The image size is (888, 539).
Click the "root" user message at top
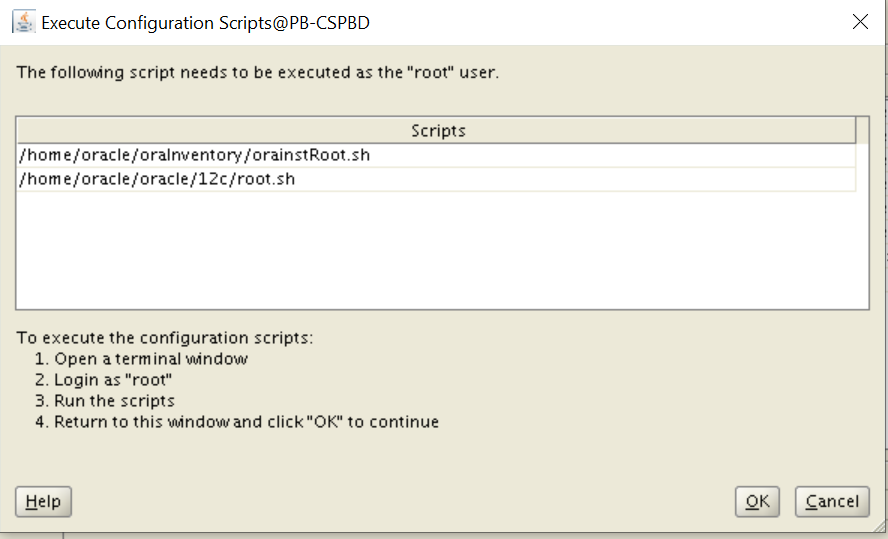pos(257,73)
